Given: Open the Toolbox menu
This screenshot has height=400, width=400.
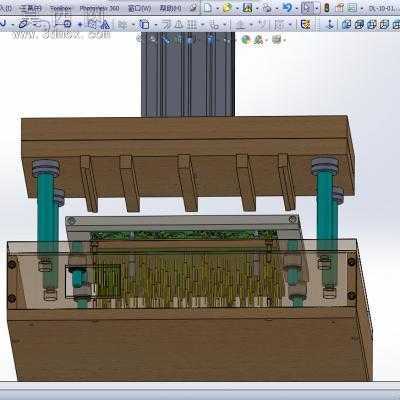Looking at the screenshot, I should pyautogui.click(x=61, y=8).
